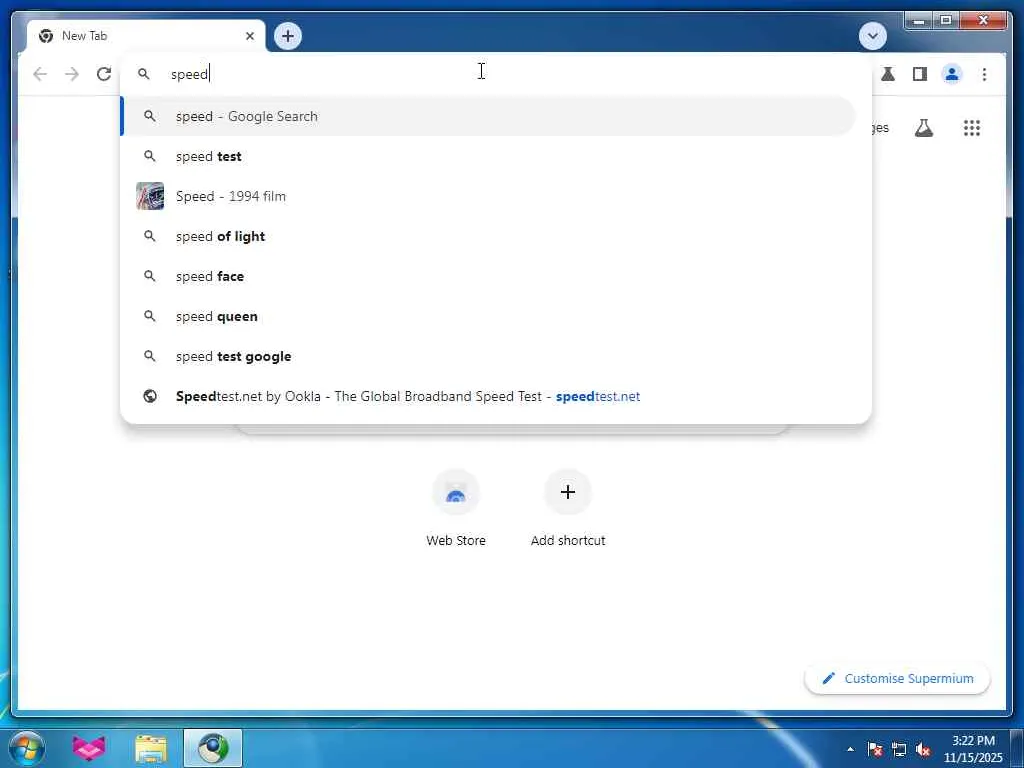Screen dimensions: 1024x768
Task: Open the Speedtest.net by Ookla suggestion
Action: pyautogui.click(x=488, y=396)
